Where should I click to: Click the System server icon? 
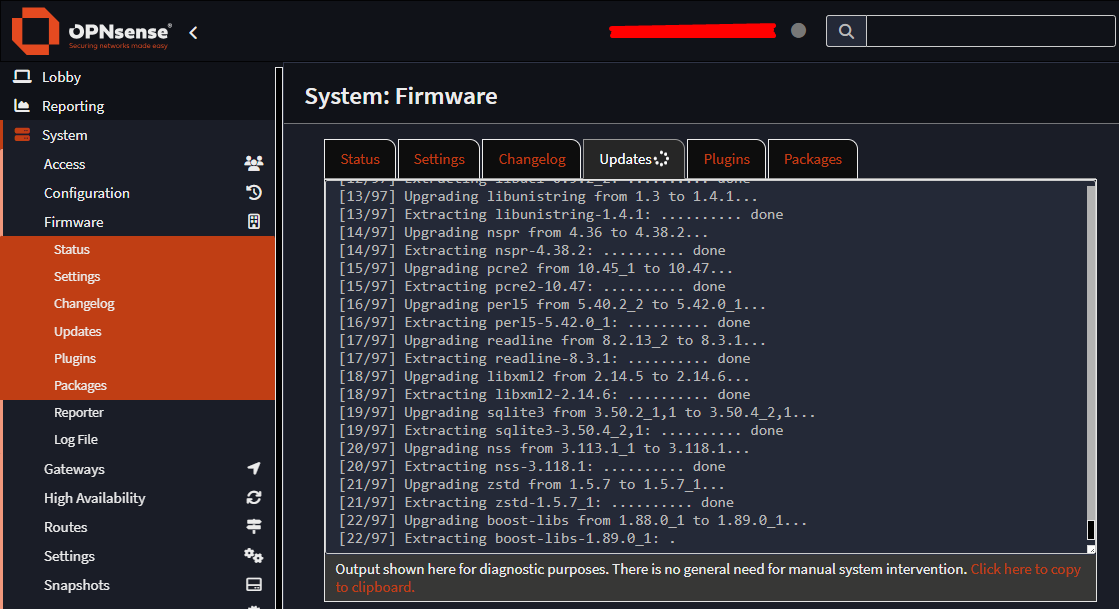(x=22, y=135)
